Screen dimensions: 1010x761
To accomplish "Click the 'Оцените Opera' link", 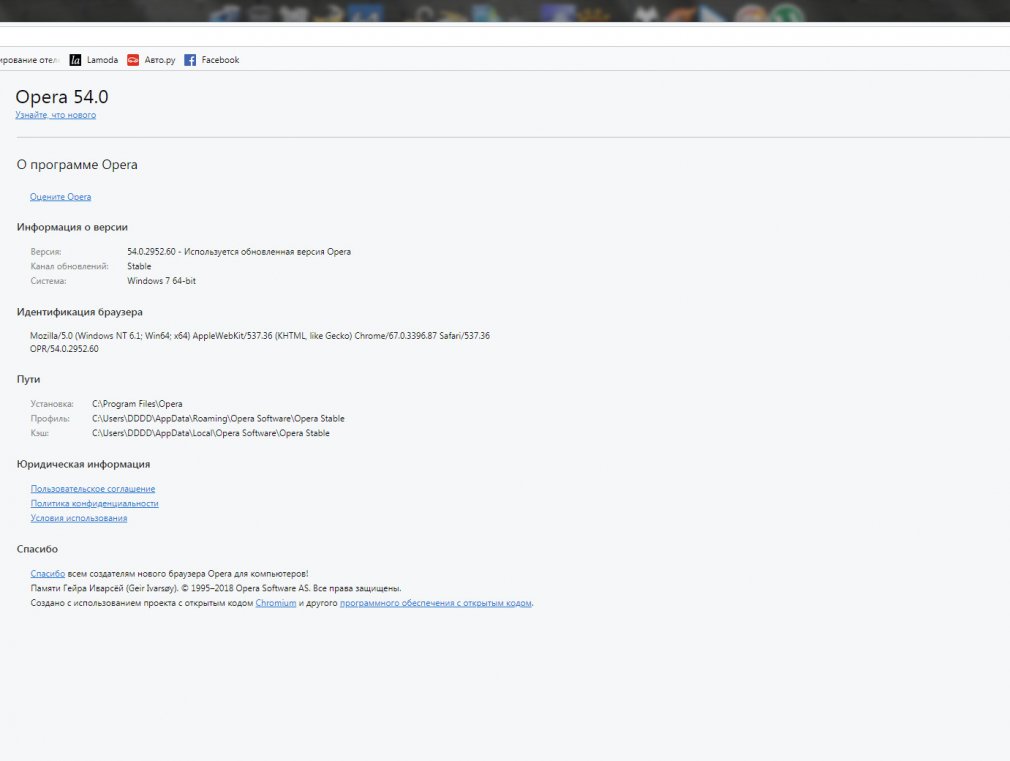I will (x=61, y=197).
